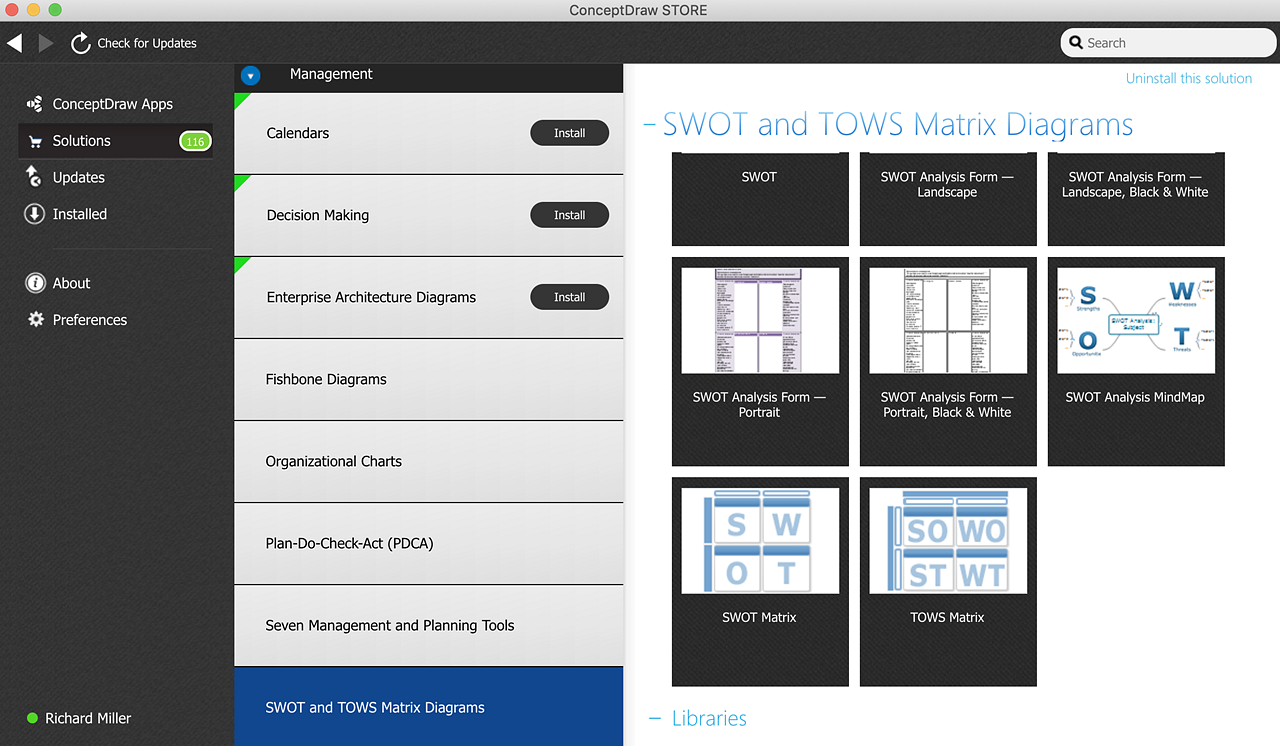Open the Updates section
This screenshot has width=1280, height=746.
(x=79, y=177)
